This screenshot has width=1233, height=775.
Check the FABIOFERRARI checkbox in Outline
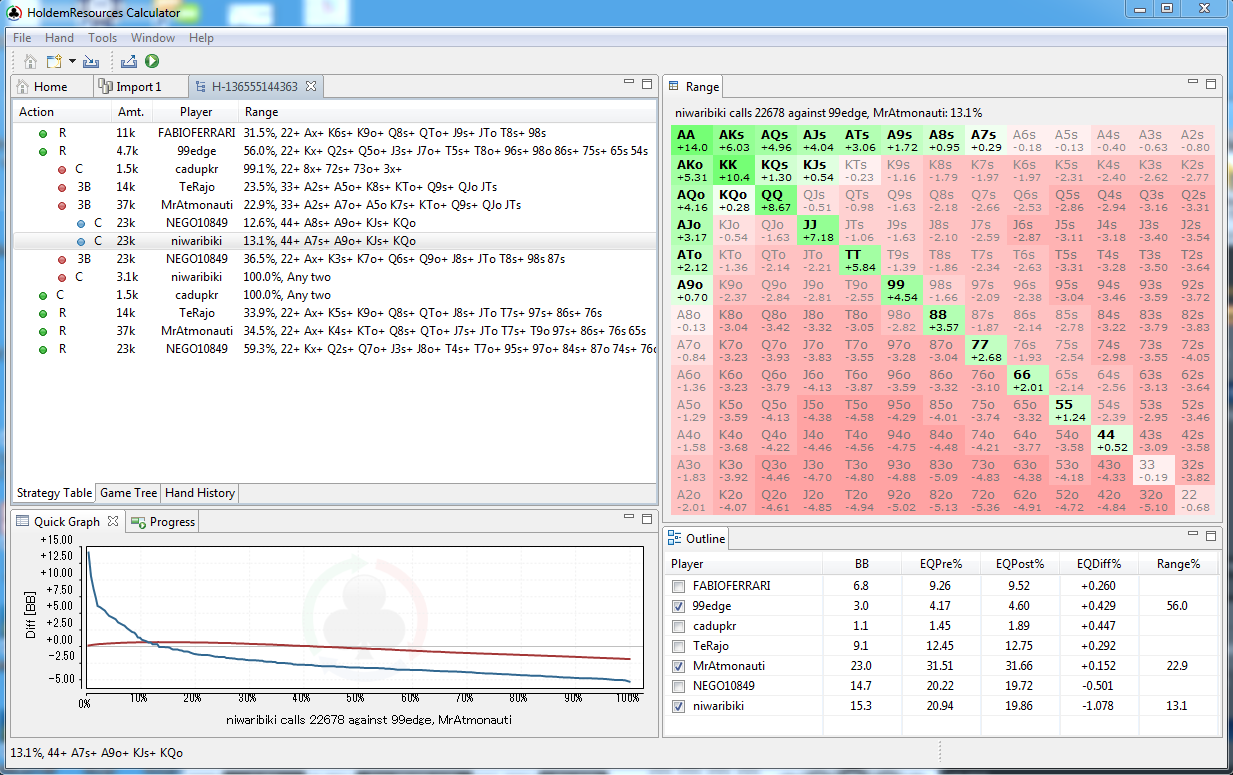pyautogui.click(x=680, y=586)
